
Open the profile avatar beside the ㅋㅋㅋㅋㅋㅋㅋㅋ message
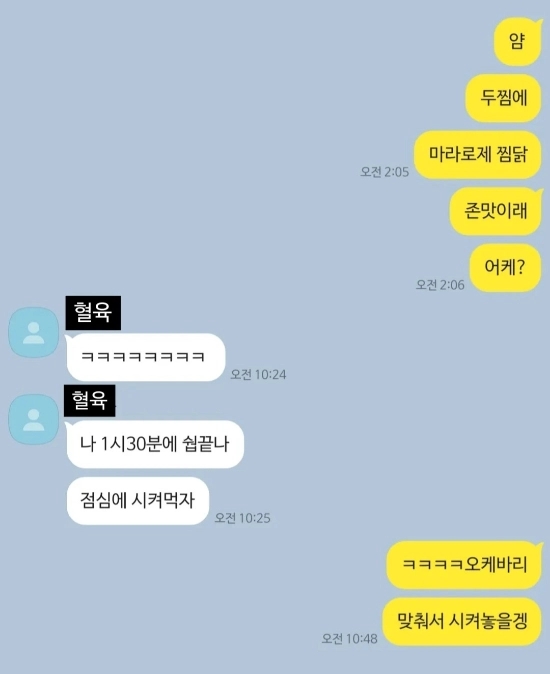(x=34, y=332)
